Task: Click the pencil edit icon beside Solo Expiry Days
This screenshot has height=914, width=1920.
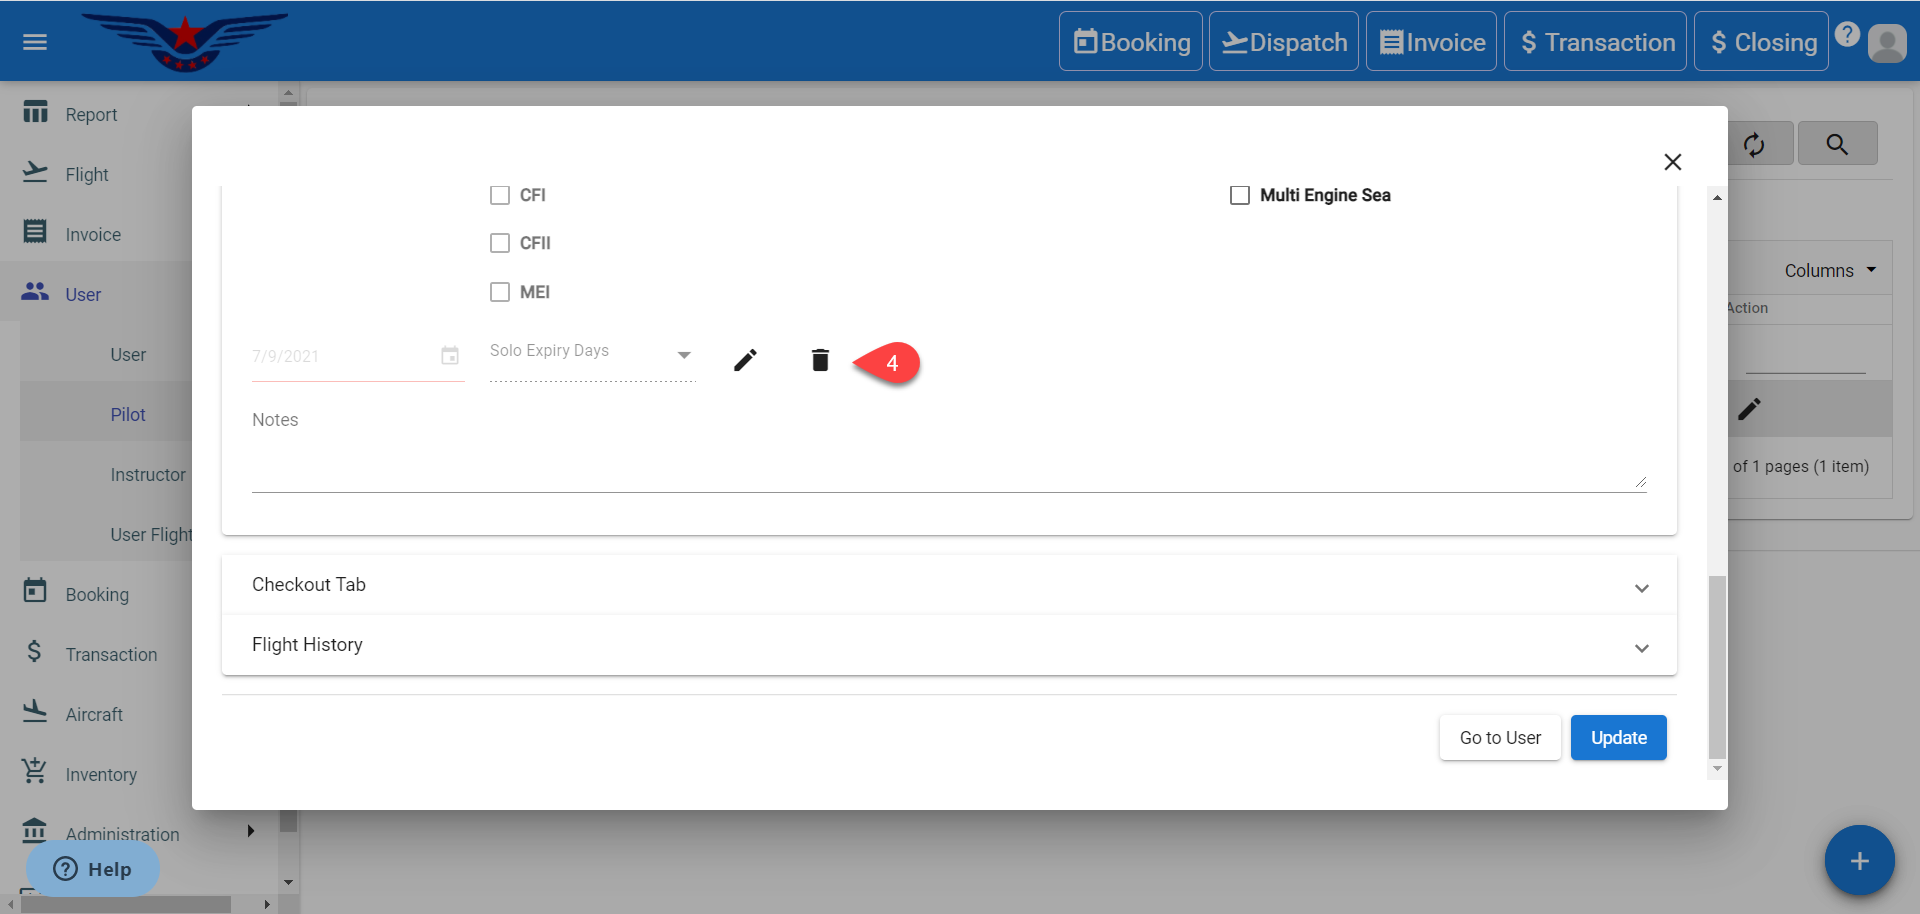Action: tap(745, 360)
